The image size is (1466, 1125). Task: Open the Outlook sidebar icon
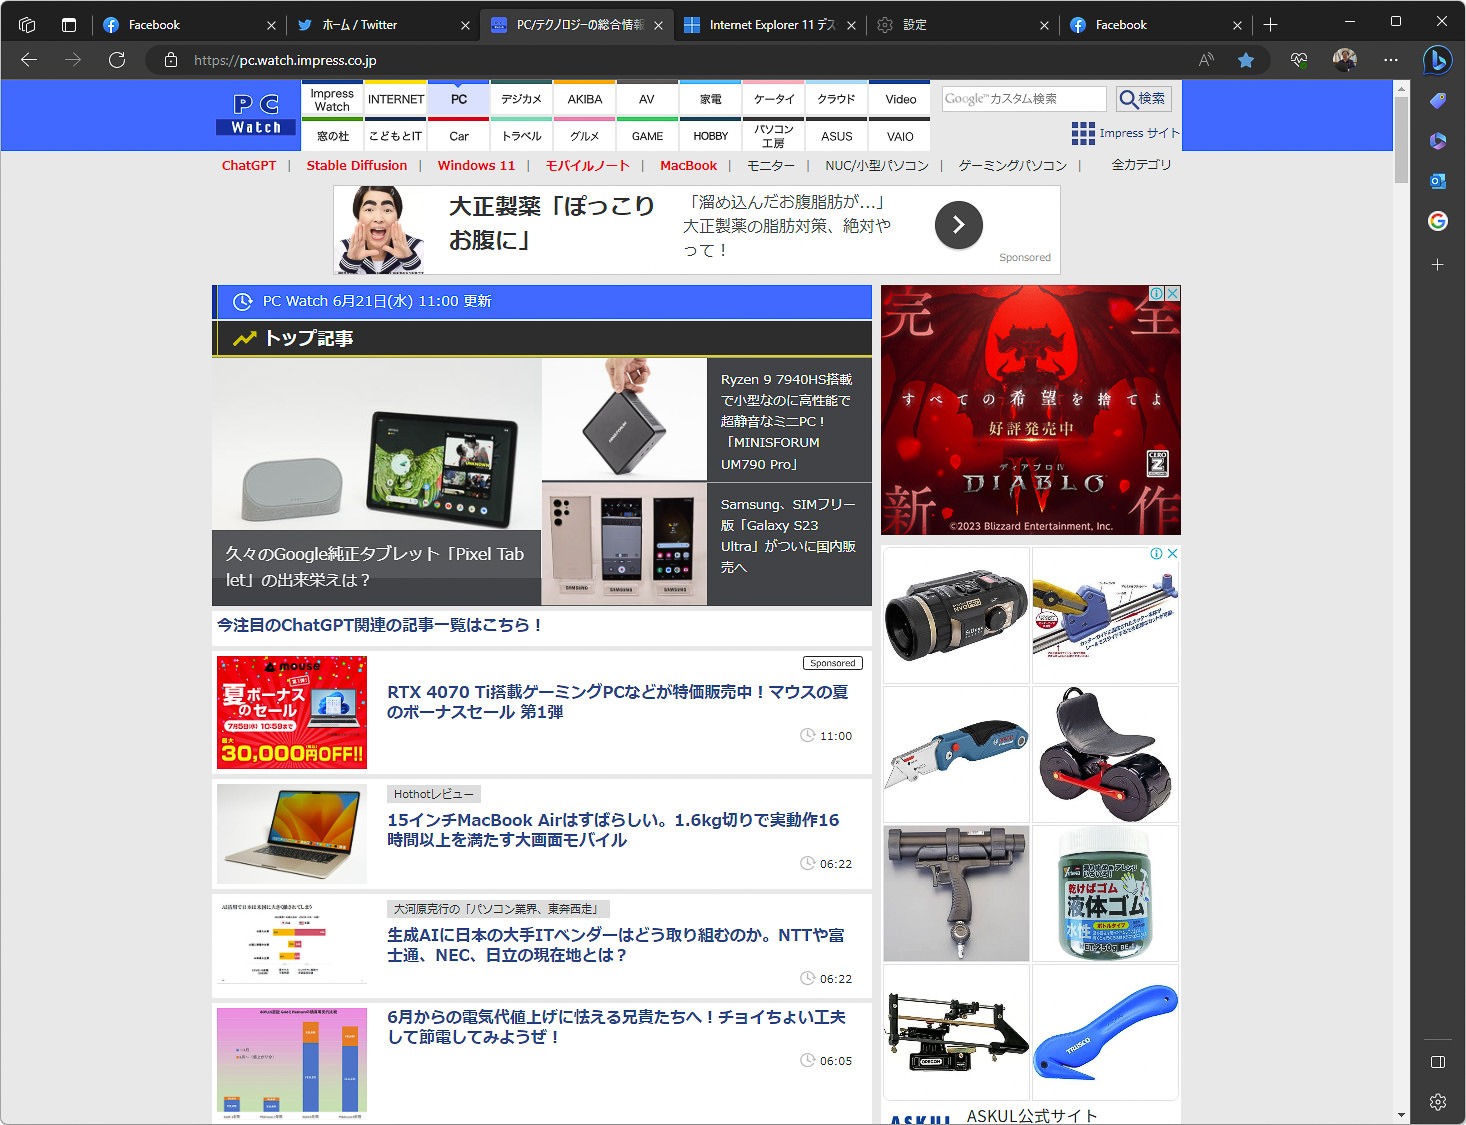[x=1437, y=181]
